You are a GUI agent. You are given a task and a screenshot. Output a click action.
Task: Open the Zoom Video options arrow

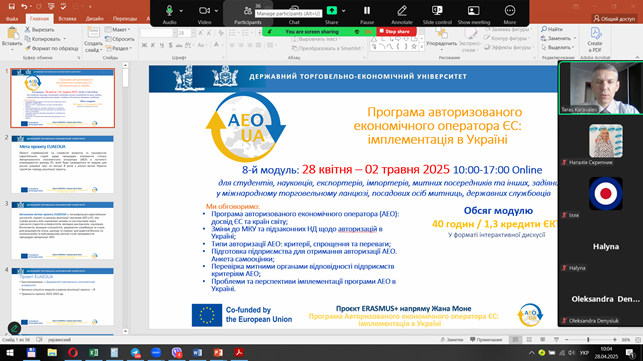coord(216,11)
